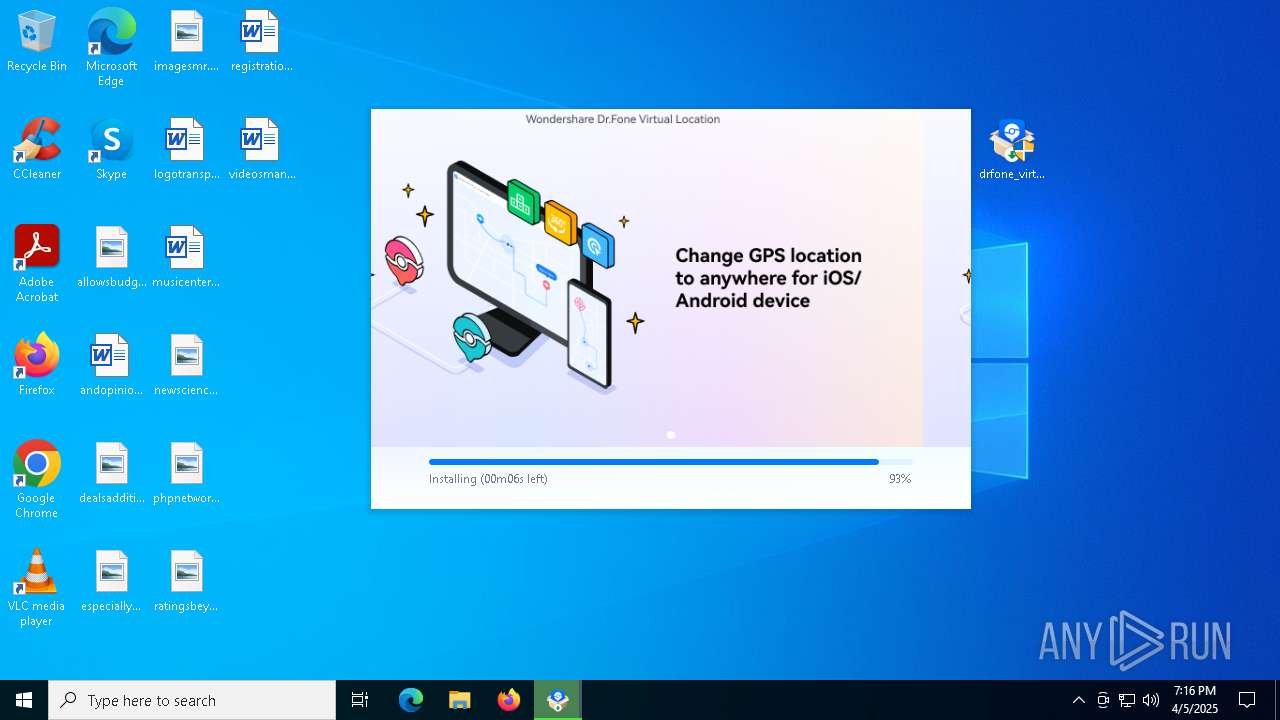Select the phpnetwor image file
1280x720 pixels.
tap(186, 474)
